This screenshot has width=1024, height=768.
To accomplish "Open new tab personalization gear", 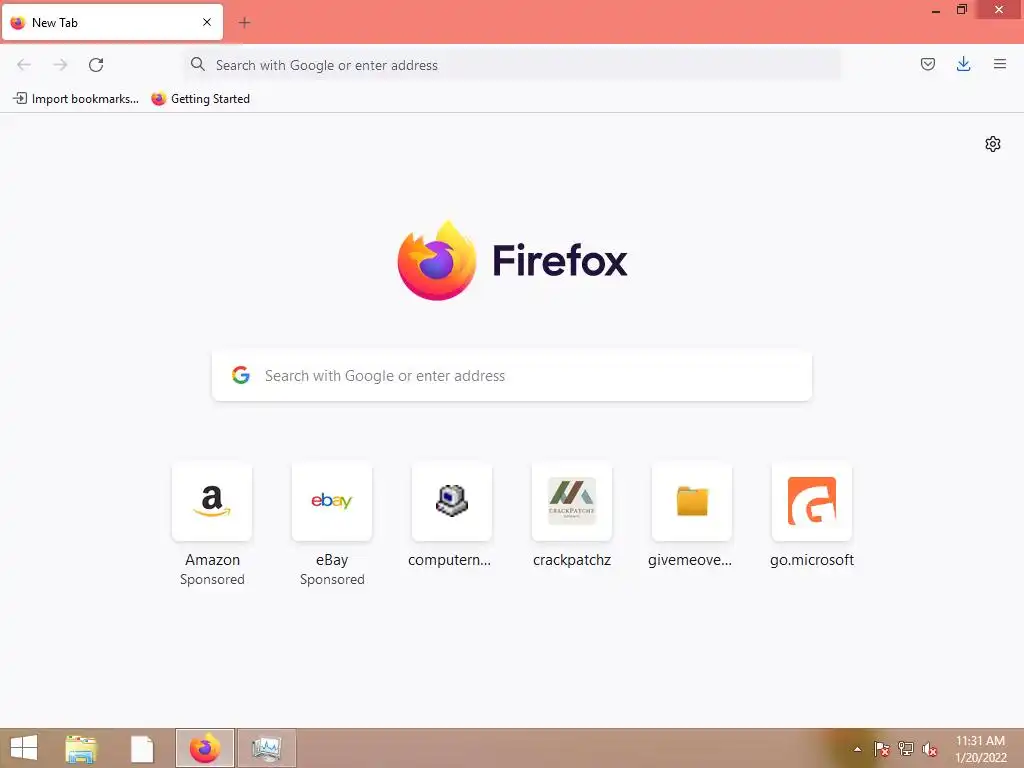I will (993, 144).
